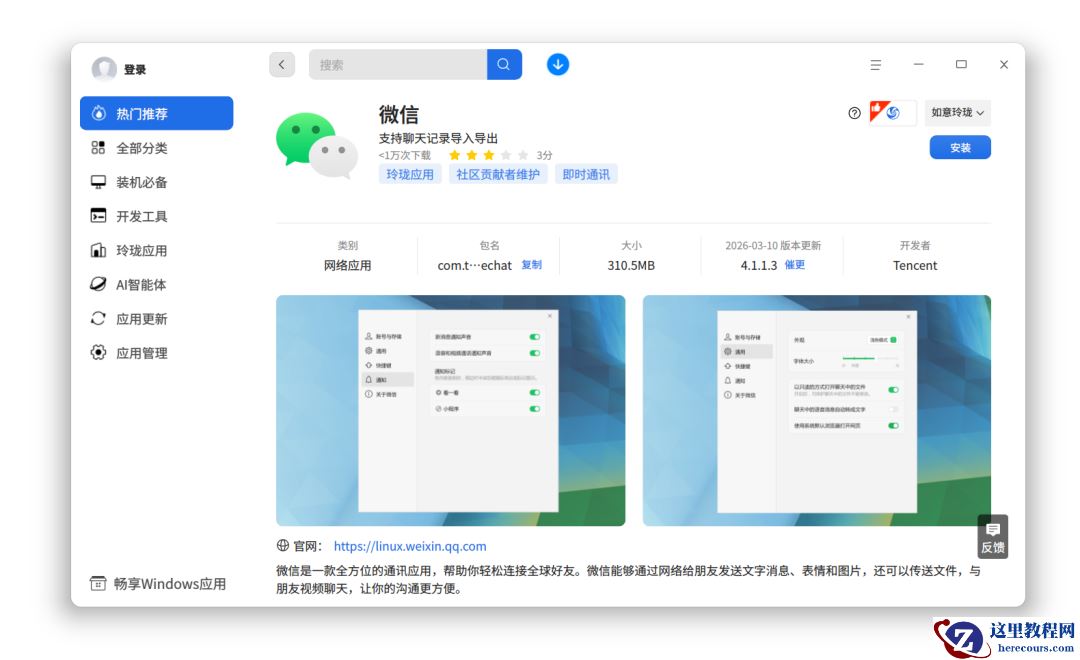Click the AI智能体 sidebar icon
The image size is (1080, 660).
tap(97, 284)
